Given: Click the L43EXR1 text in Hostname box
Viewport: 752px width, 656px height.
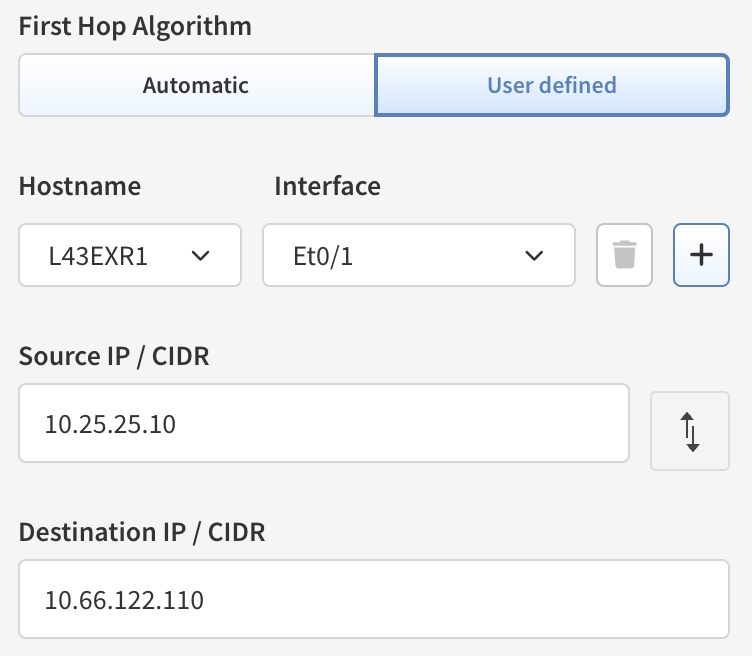Looking at the screenshot, I should (98, 256).
